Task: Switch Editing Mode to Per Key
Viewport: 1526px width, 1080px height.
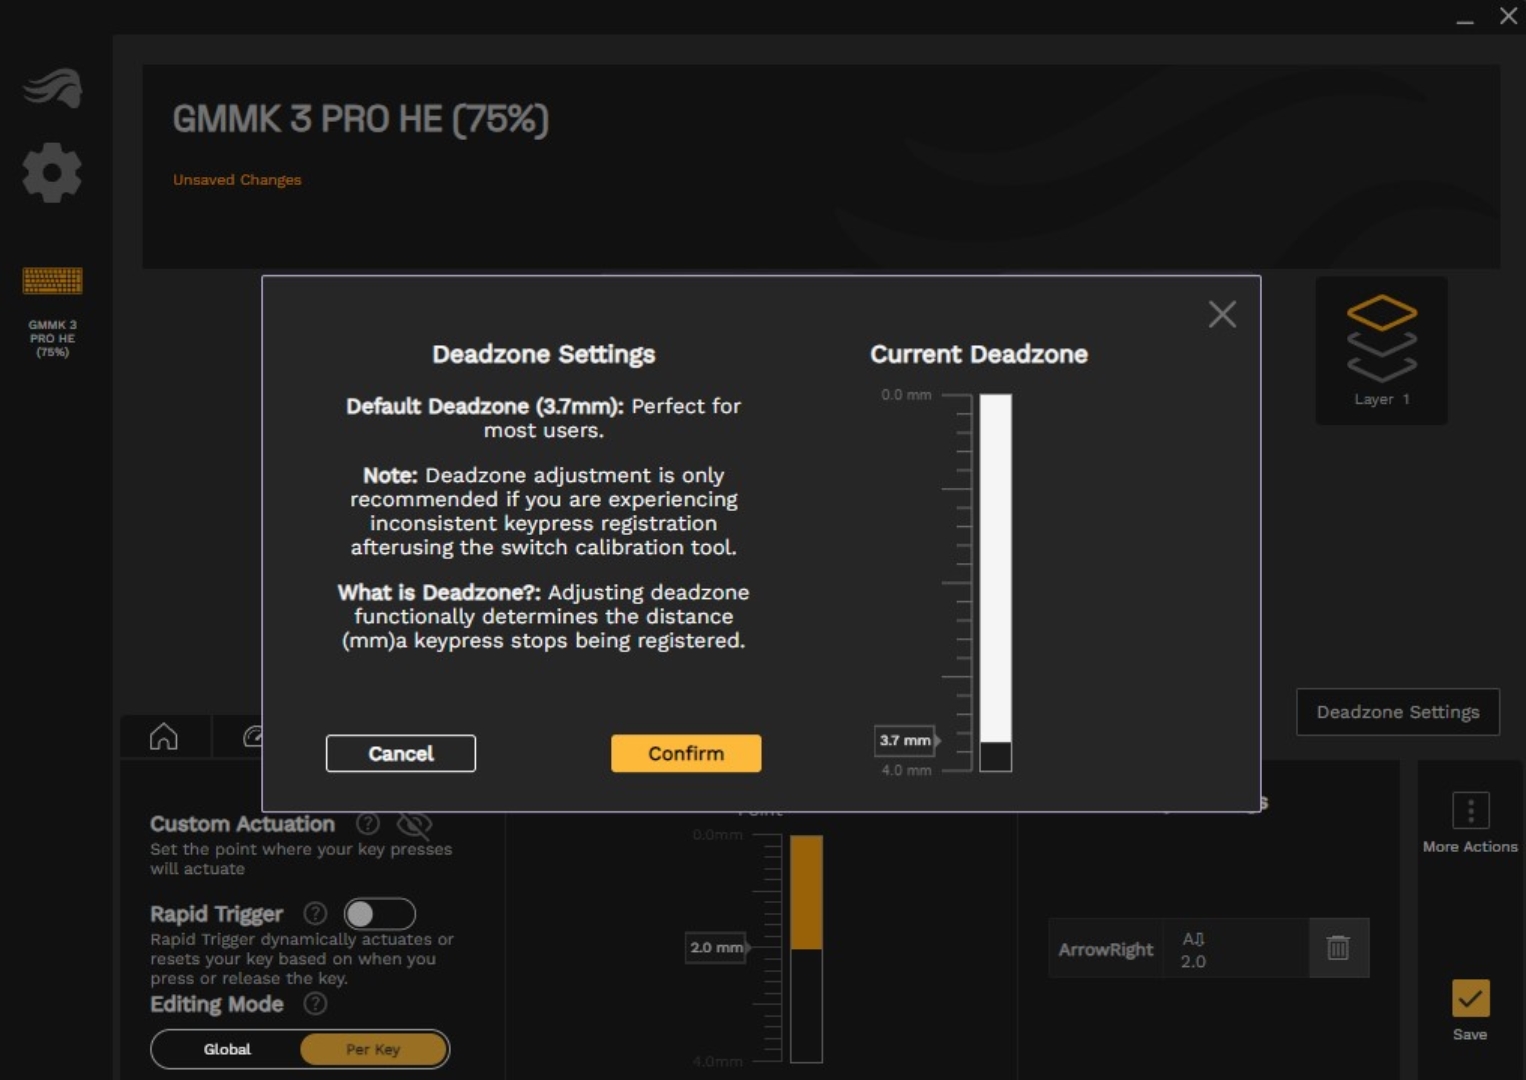Action: [x=373, y=1049]
